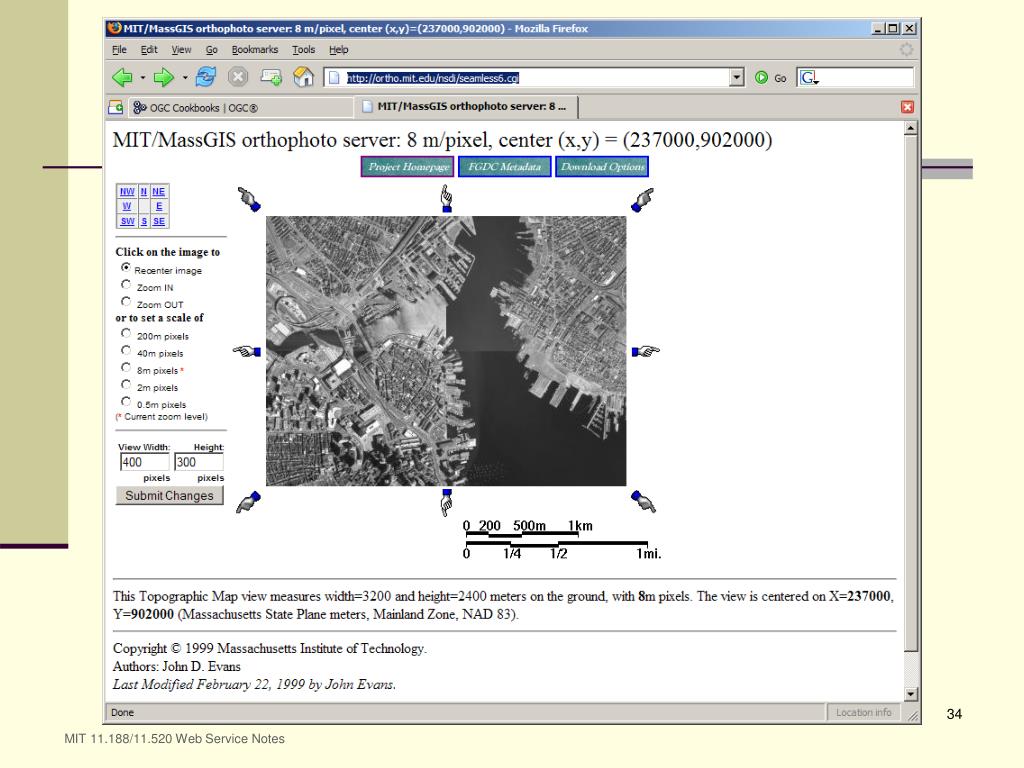Reload the page with the Refresh icon

coord(206,77)
